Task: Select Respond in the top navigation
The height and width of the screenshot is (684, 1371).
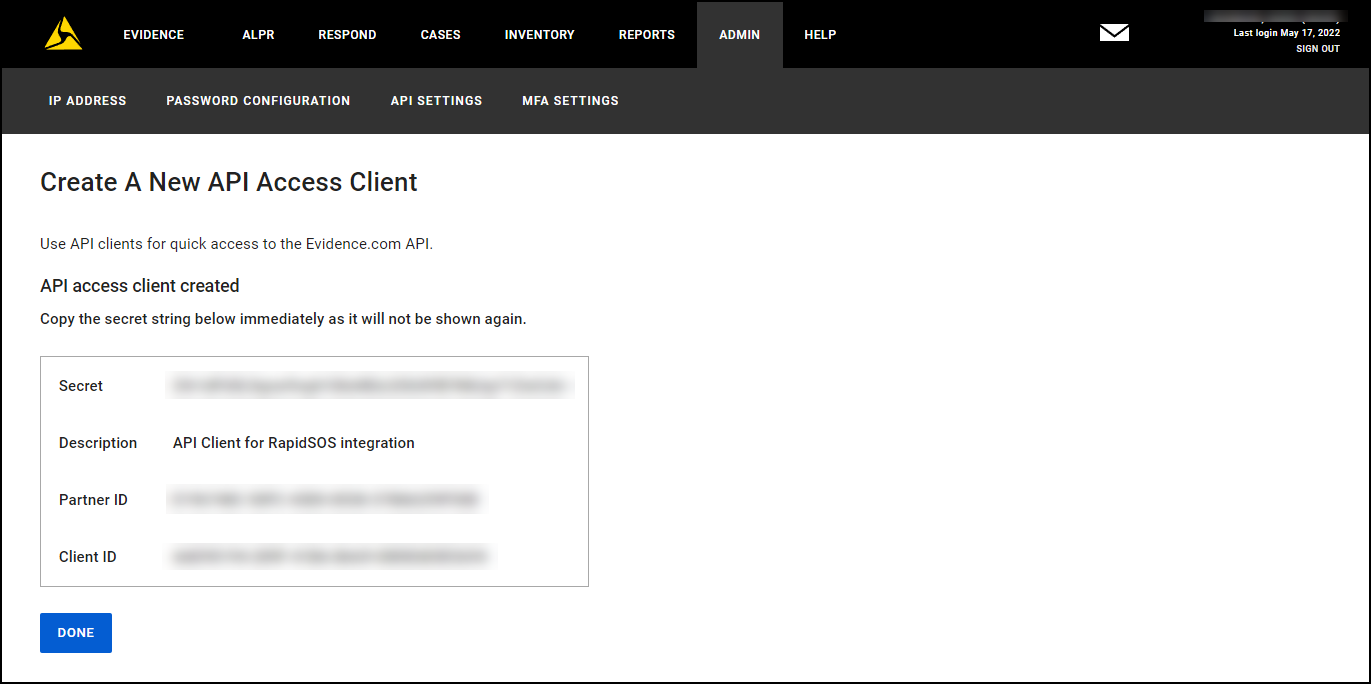Action: (347, 35)
